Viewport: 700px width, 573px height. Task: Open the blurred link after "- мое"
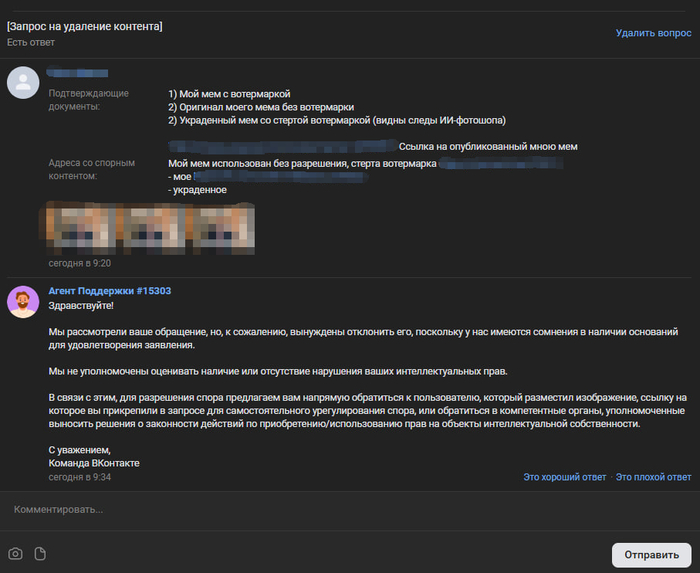point(262,177)
